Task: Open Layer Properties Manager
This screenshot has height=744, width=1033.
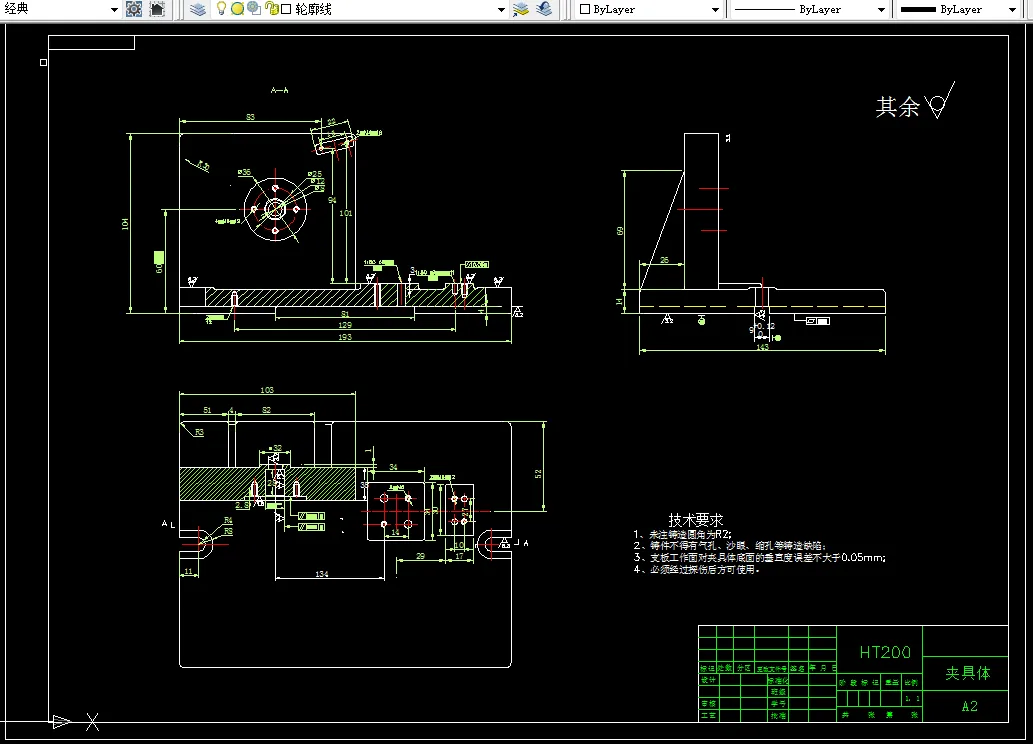Action: 198,9
